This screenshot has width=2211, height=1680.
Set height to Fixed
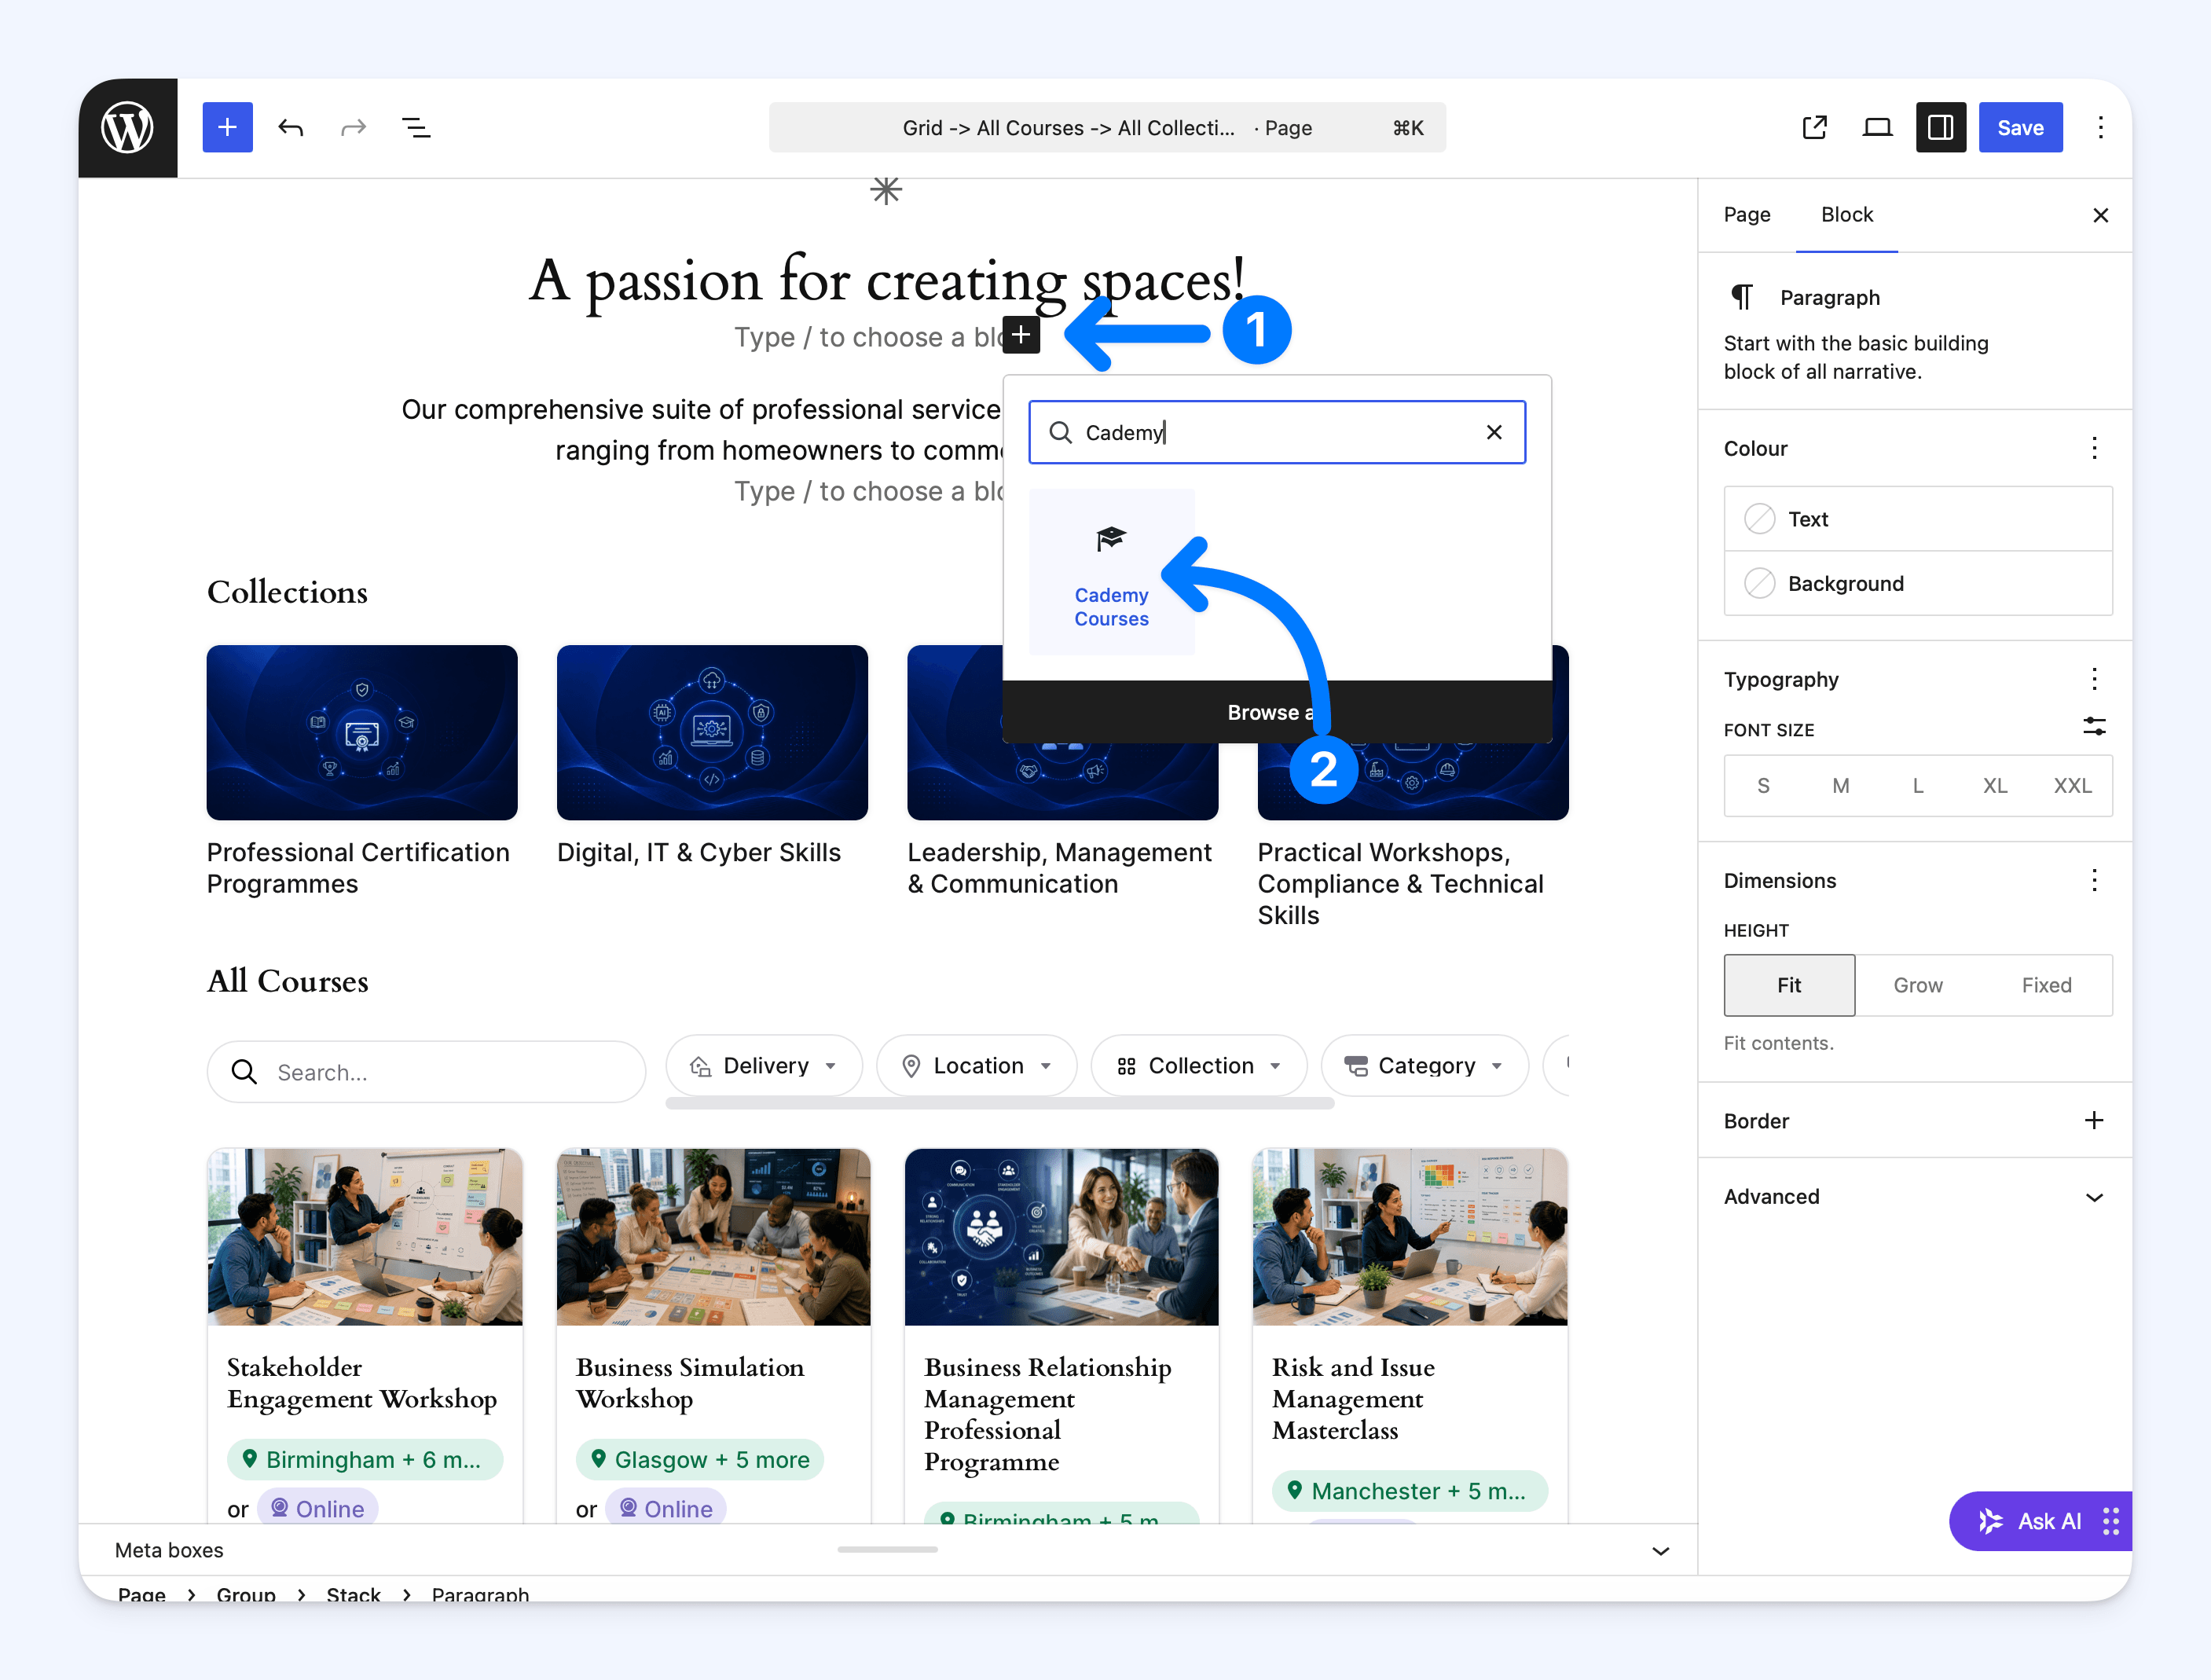tap(2047, 985)
